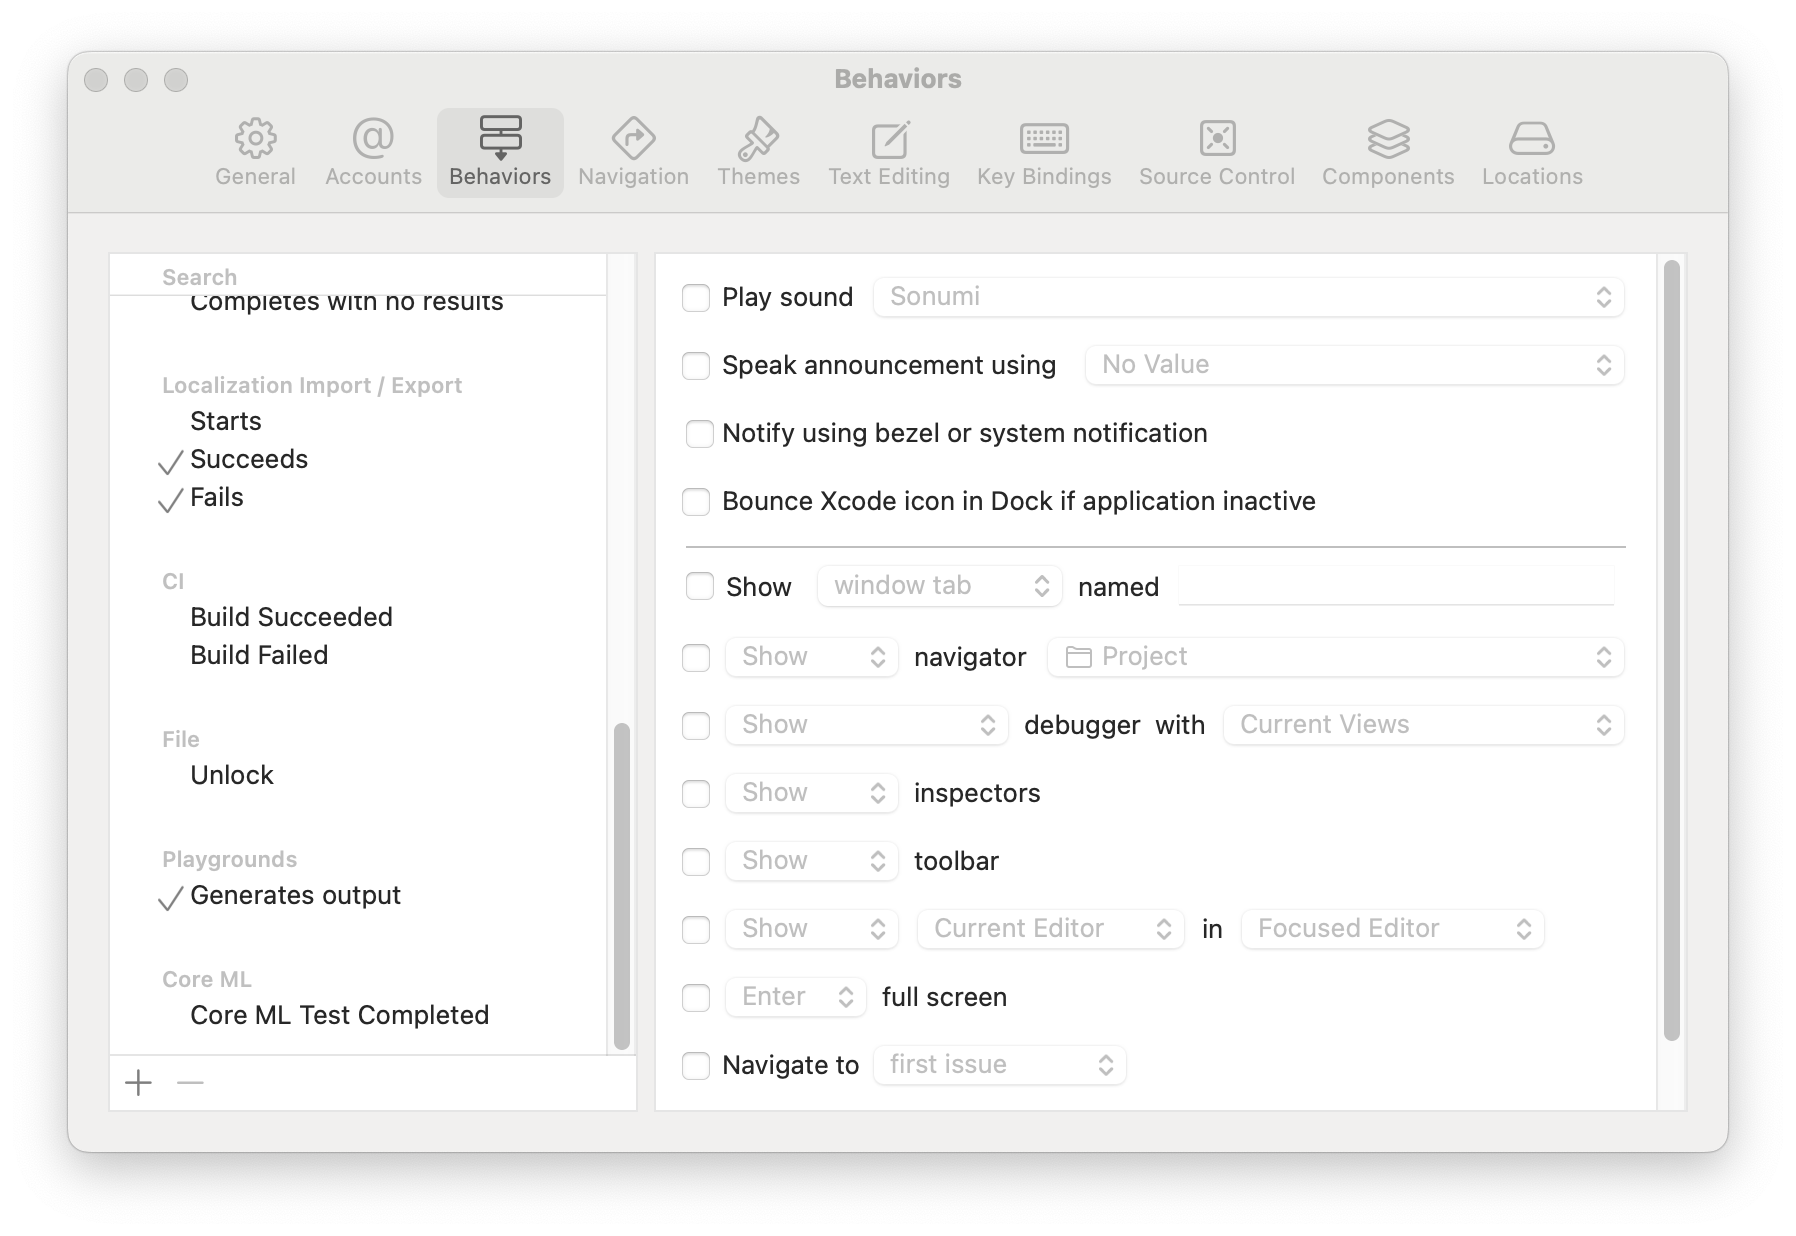Click the right settings pane scrollbar
Viewport: 1796px width, 1236px height.
point(1671,650)
